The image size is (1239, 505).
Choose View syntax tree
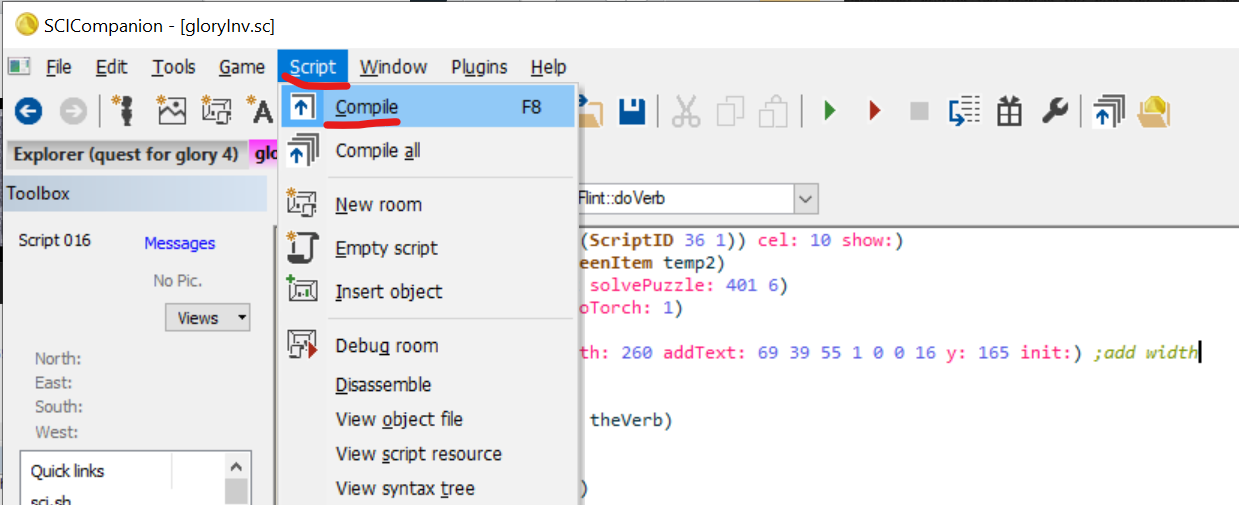point(428,488)
